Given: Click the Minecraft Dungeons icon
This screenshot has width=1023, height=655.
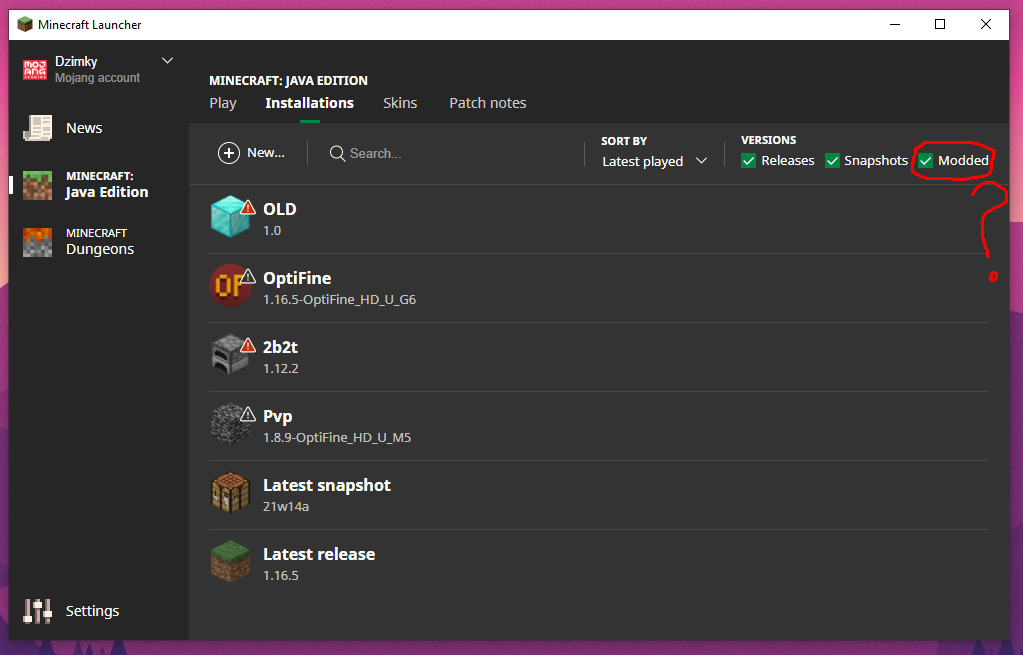Looking at the screenshot, I should tap(37, 242).
